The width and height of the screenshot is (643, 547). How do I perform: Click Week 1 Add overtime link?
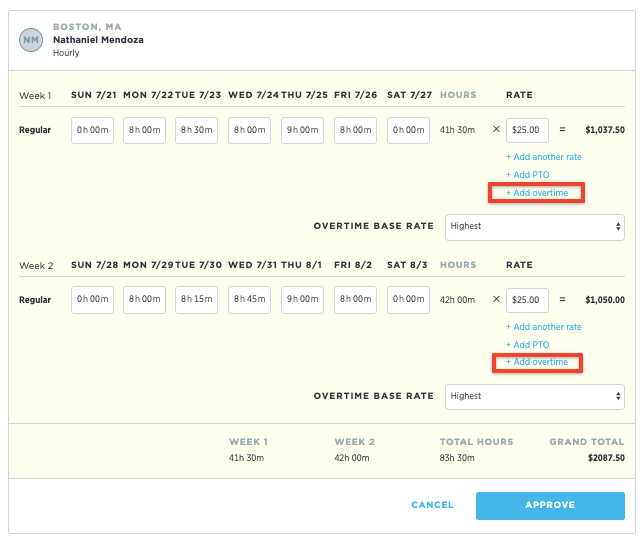pyautogui.click(x=537, y=192)
